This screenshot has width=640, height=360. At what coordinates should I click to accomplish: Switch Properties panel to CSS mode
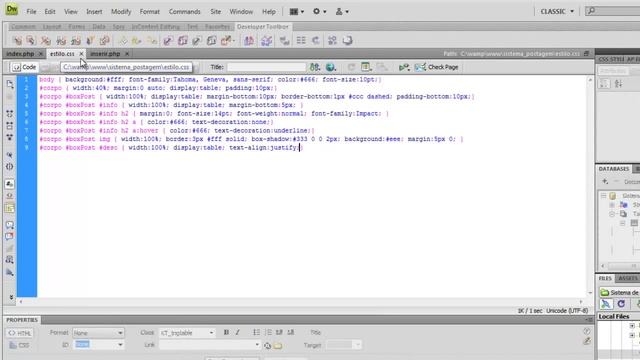click(20, 345)
